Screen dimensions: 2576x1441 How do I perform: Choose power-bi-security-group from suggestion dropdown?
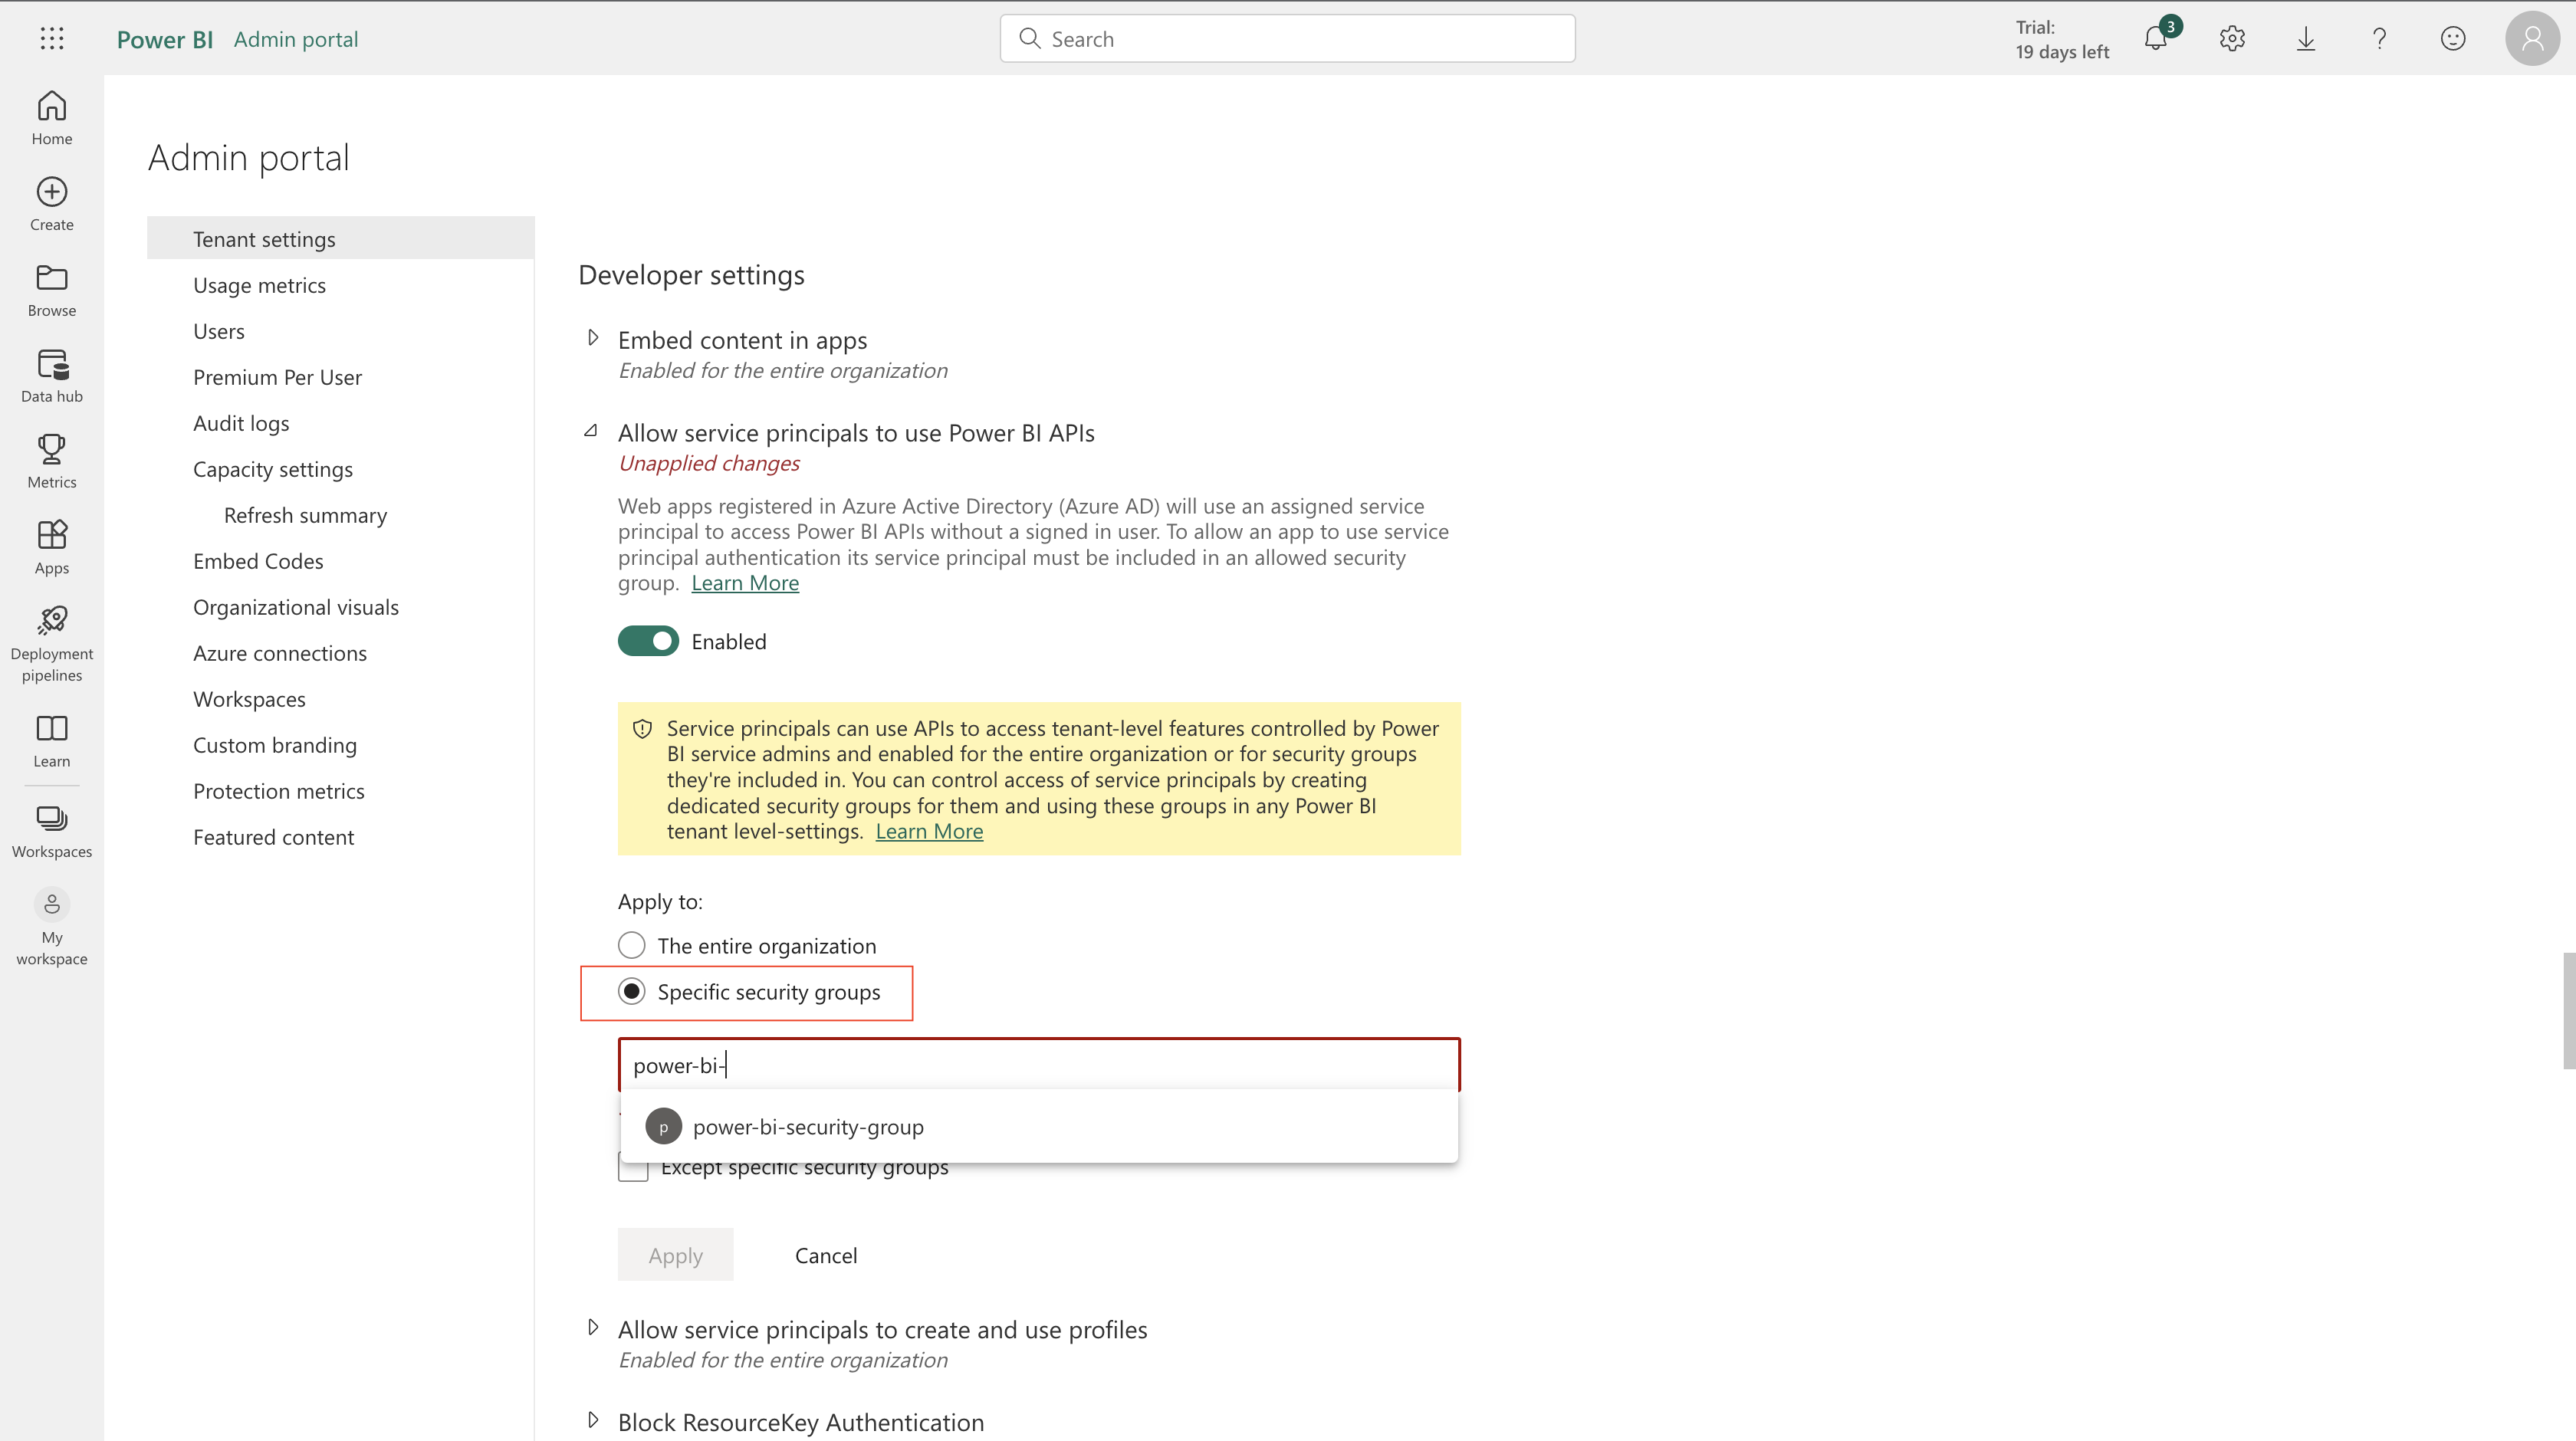tap(1039, 1127)
